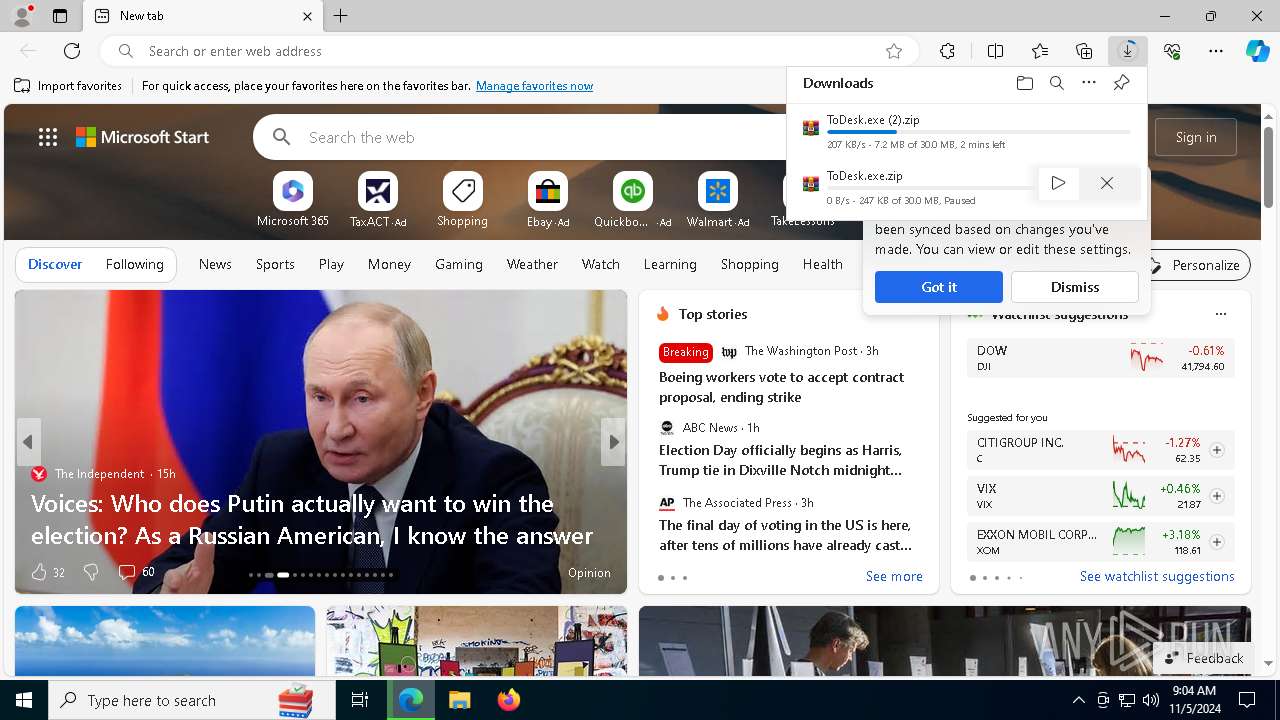This screenshot has width=1280, height=720.
Task: Go to next carousel story
Action: [613, 442]
